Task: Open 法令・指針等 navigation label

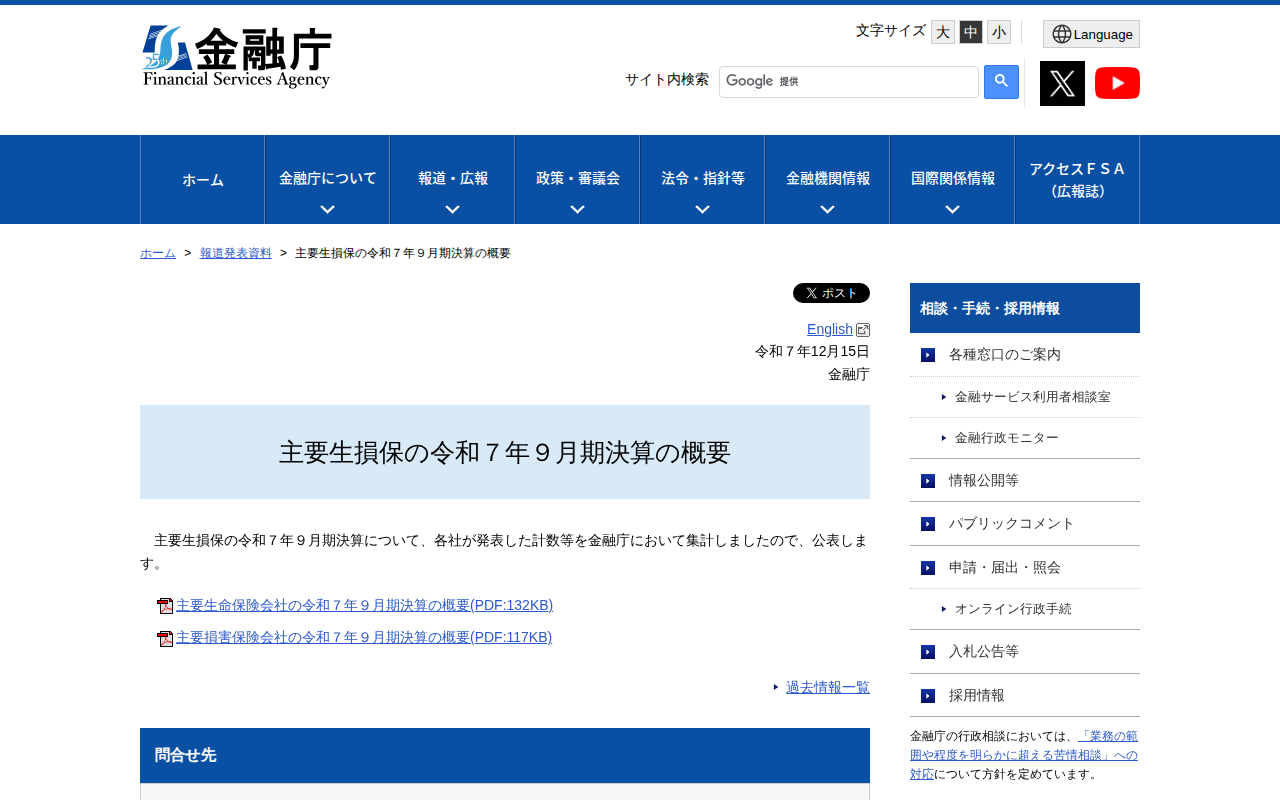Action: click(702, 178)
